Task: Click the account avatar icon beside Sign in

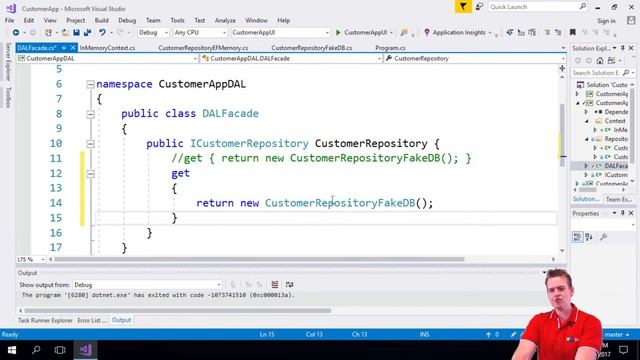Action: [x=631, y=20]
